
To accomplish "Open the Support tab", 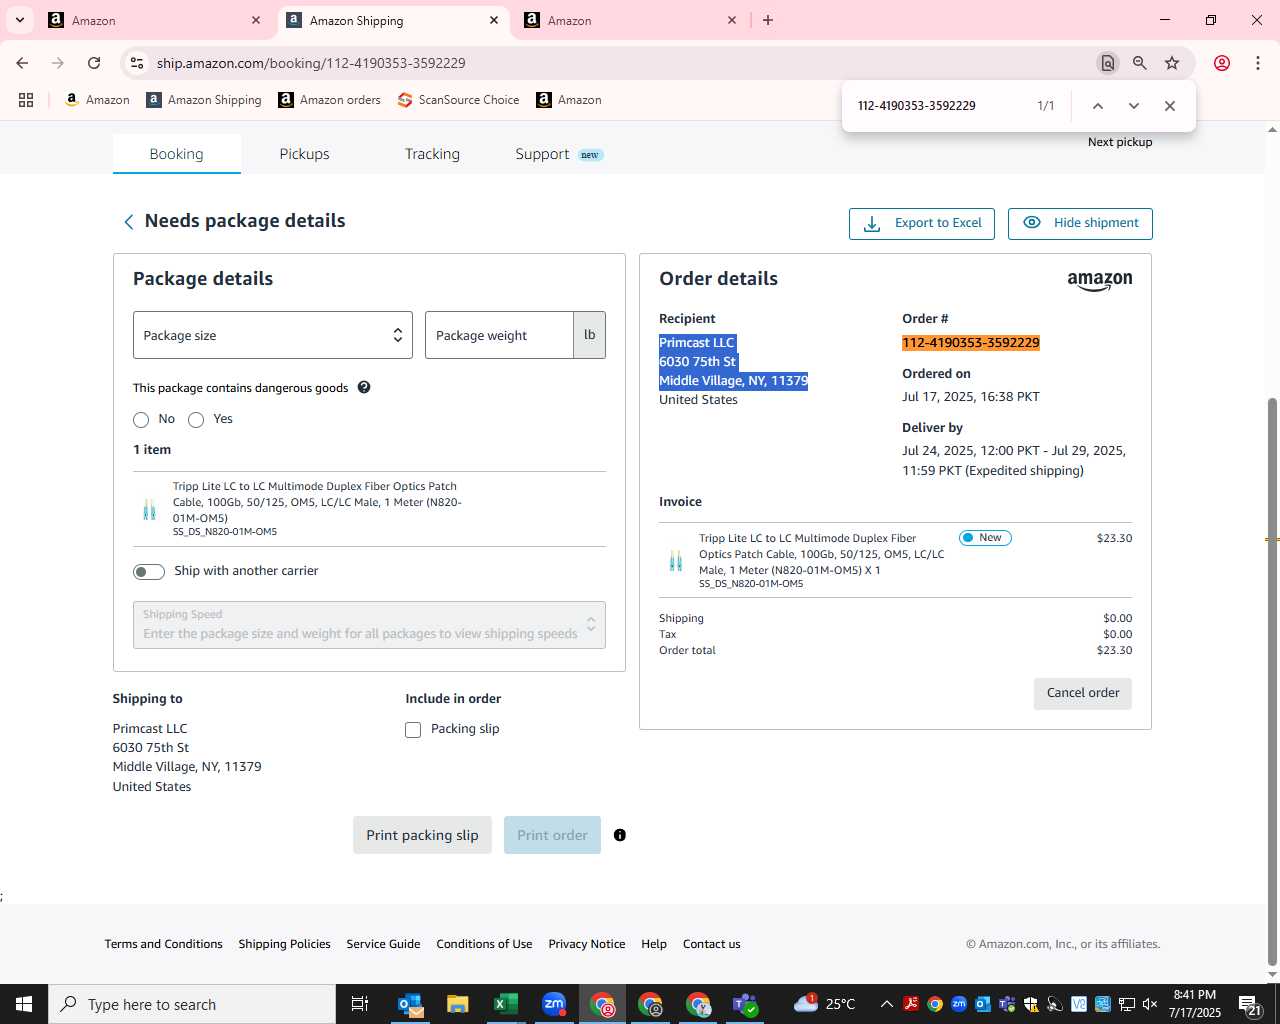I will pyautogui.click(x=559, y=154).
